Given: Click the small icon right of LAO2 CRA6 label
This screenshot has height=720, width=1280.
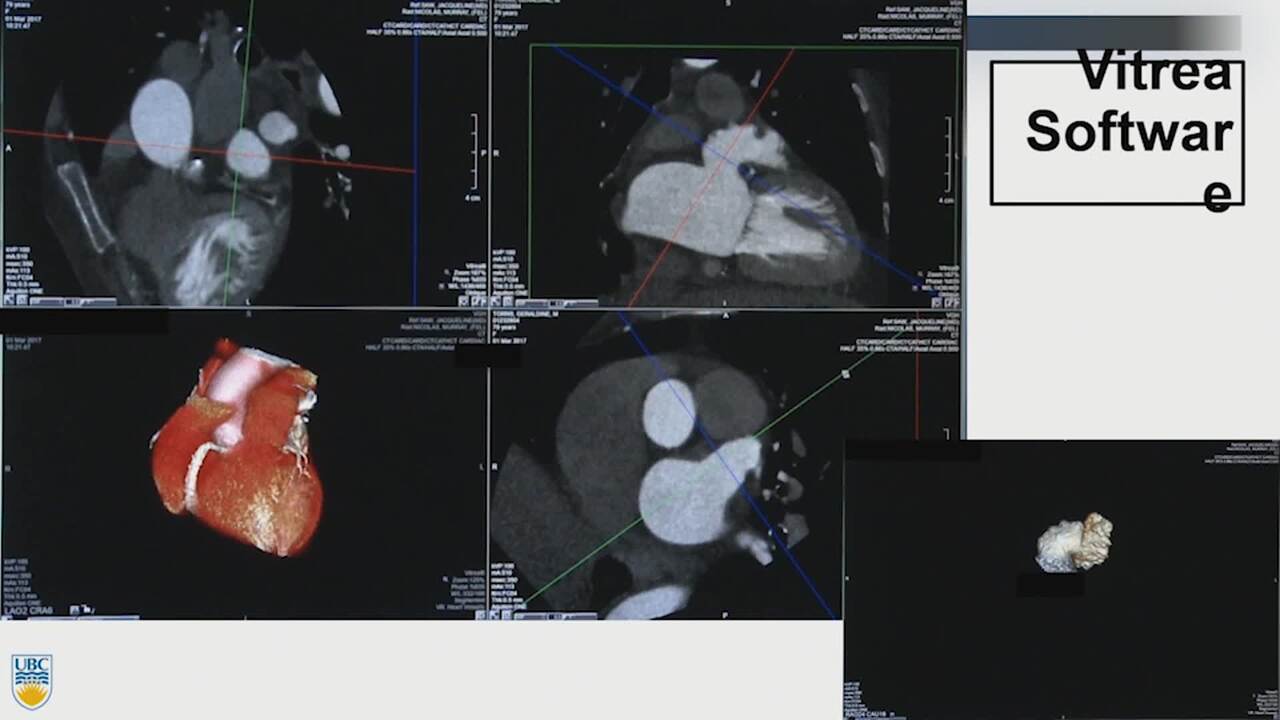Looking at the screenshot, I should tap(74, 609).
